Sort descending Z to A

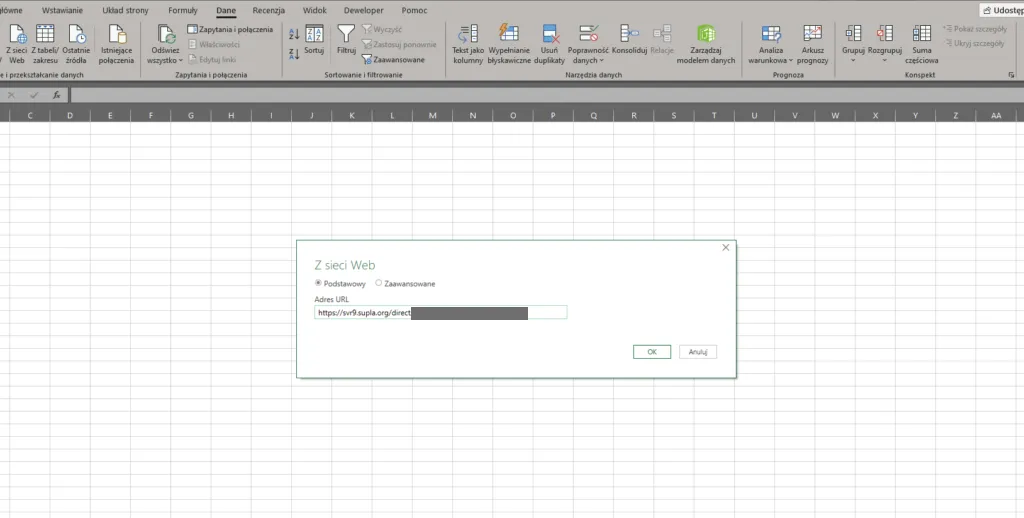[294, 54]
